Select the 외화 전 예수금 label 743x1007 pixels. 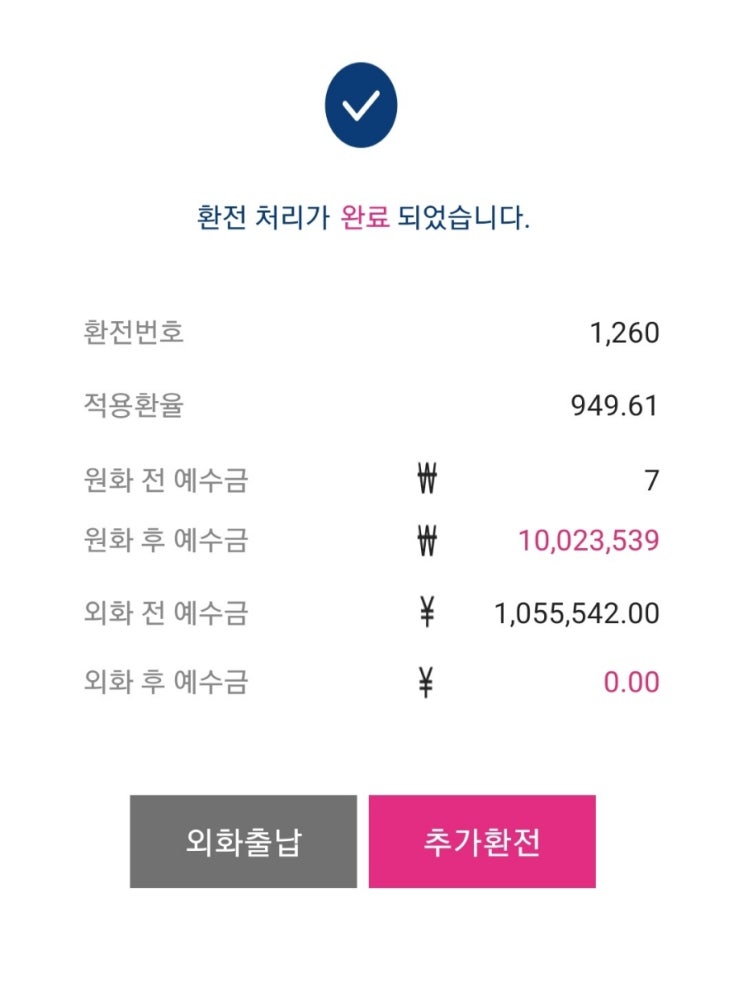pyautogui.click(x=166, y=613)
